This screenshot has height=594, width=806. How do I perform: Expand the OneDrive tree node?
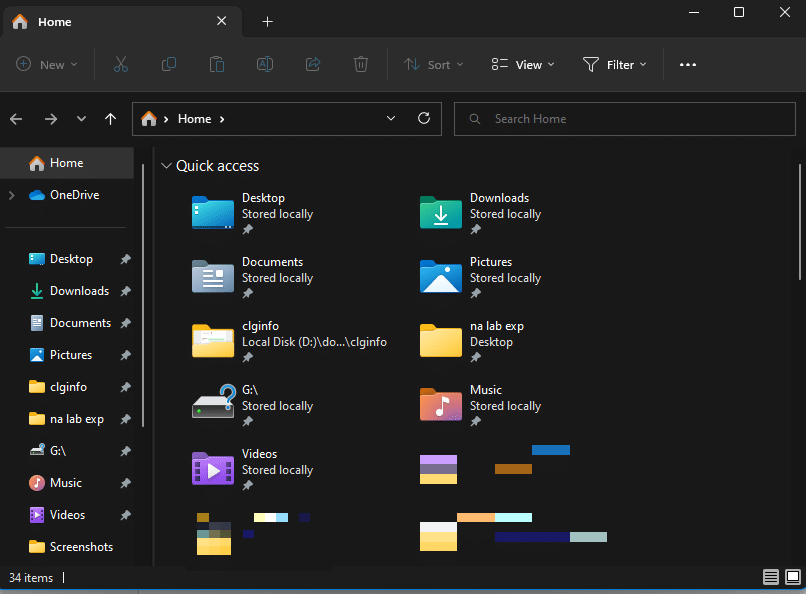point(12,195)
